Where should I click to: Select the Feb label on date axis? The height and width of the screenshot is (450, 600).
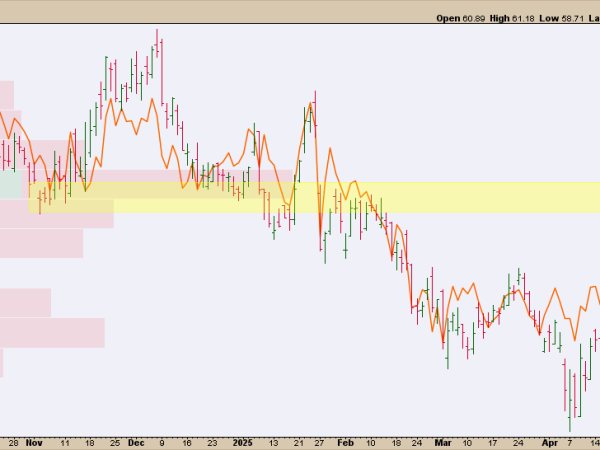click(x=345, y=443)
